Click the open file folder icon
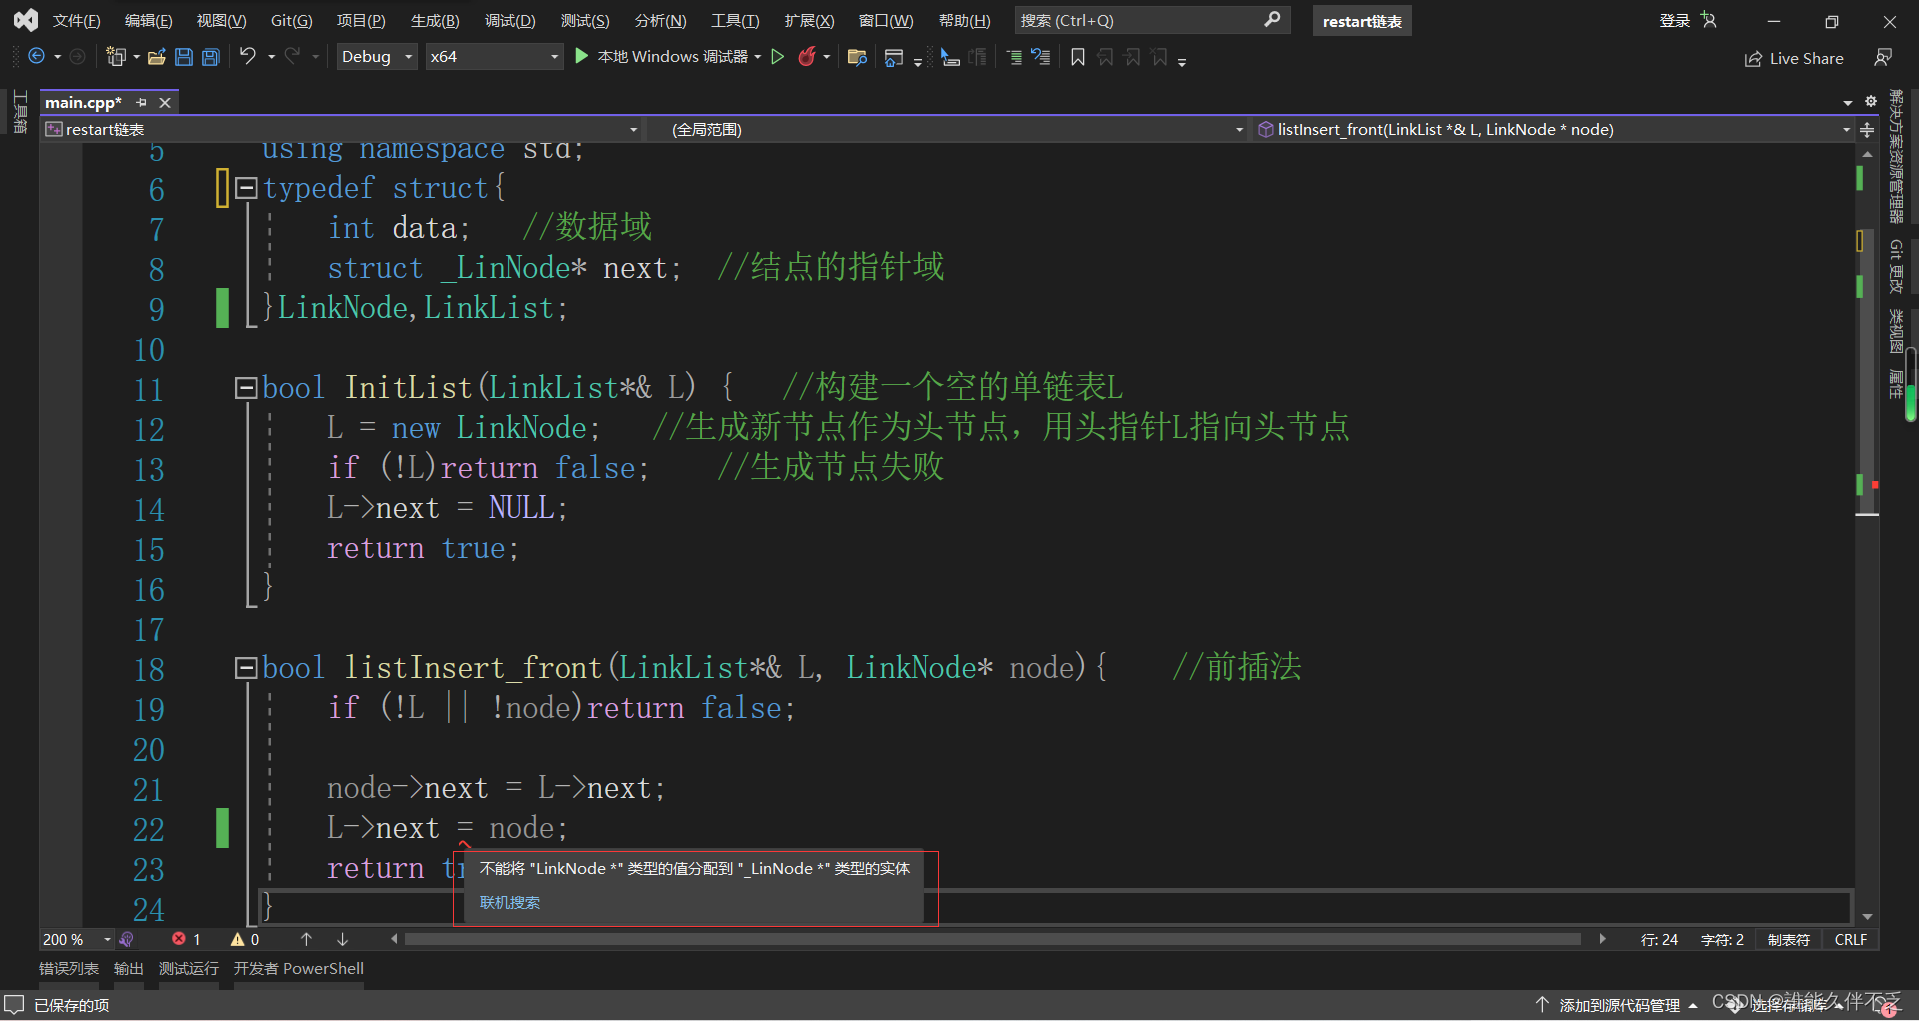 click(x=157, y=57)
